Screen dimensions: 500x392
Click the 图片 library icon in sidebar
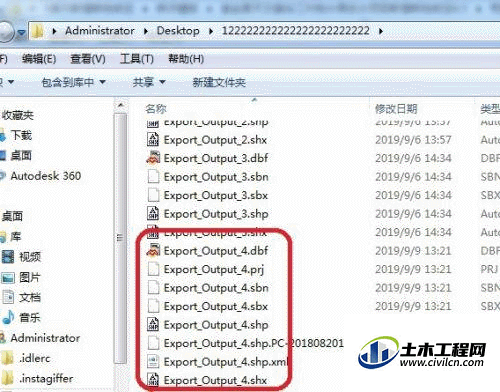coord(8,277)
